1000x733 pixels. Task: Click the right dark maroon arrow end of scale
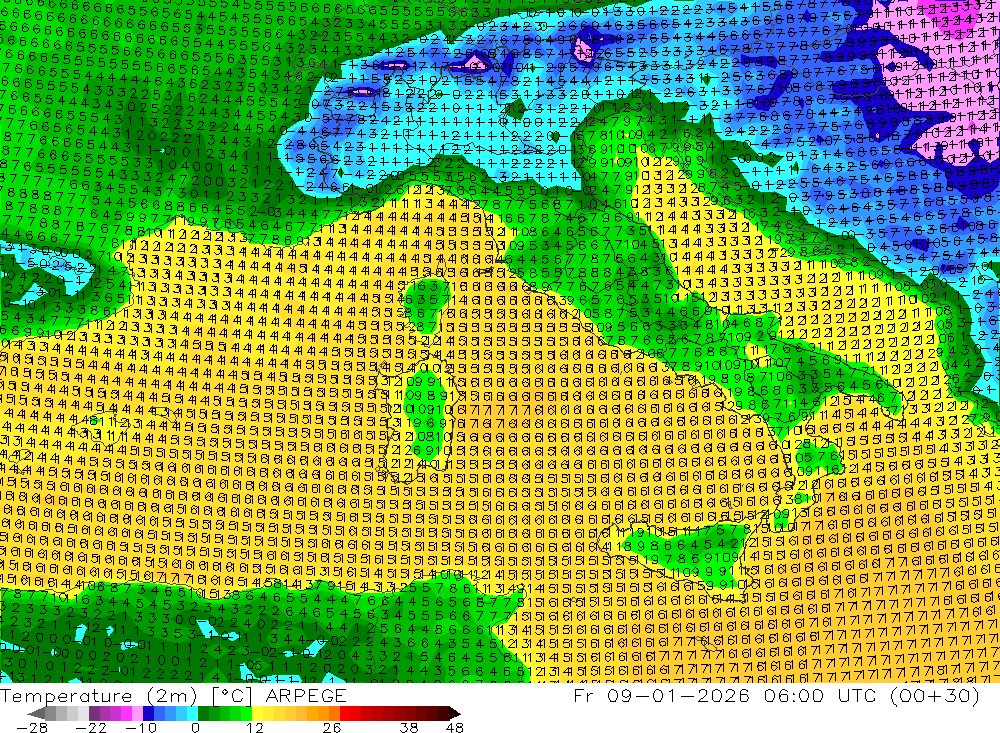click(x=455, y=713)
